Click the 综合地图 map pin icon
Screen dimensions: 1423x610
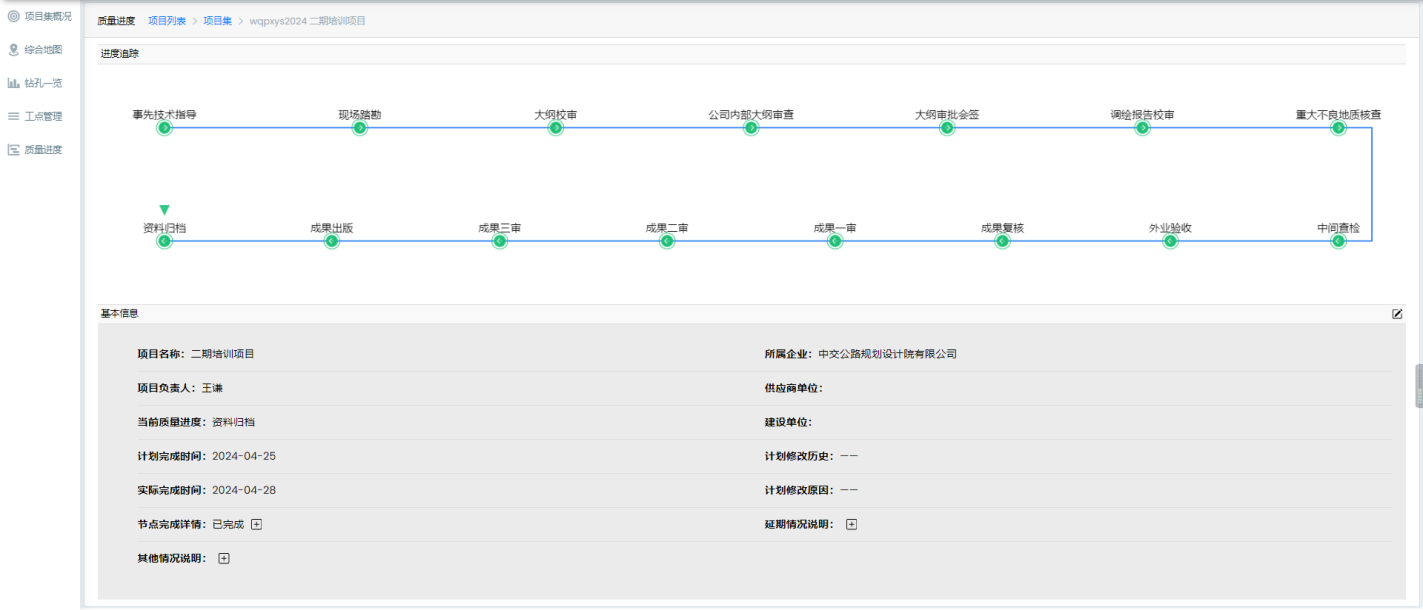coord(14,49)
